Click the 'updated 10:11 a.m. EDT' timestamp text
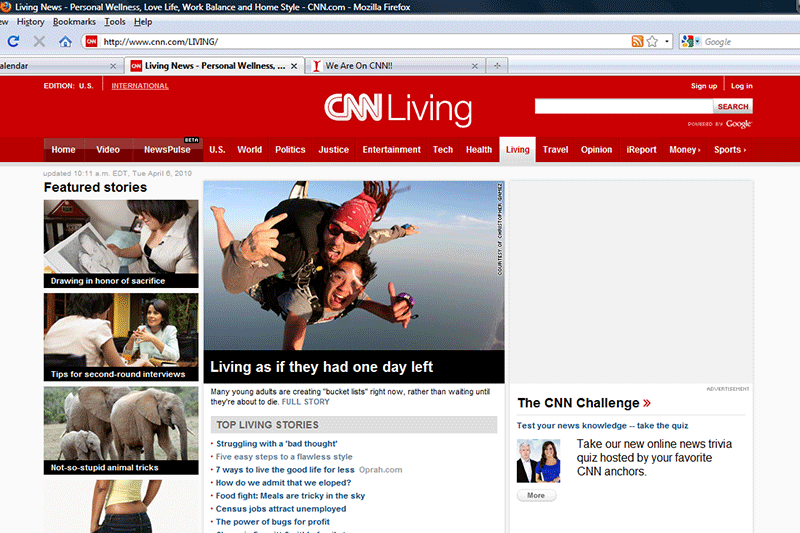Screen dimensions: 800x533 (x=117, y=173)
